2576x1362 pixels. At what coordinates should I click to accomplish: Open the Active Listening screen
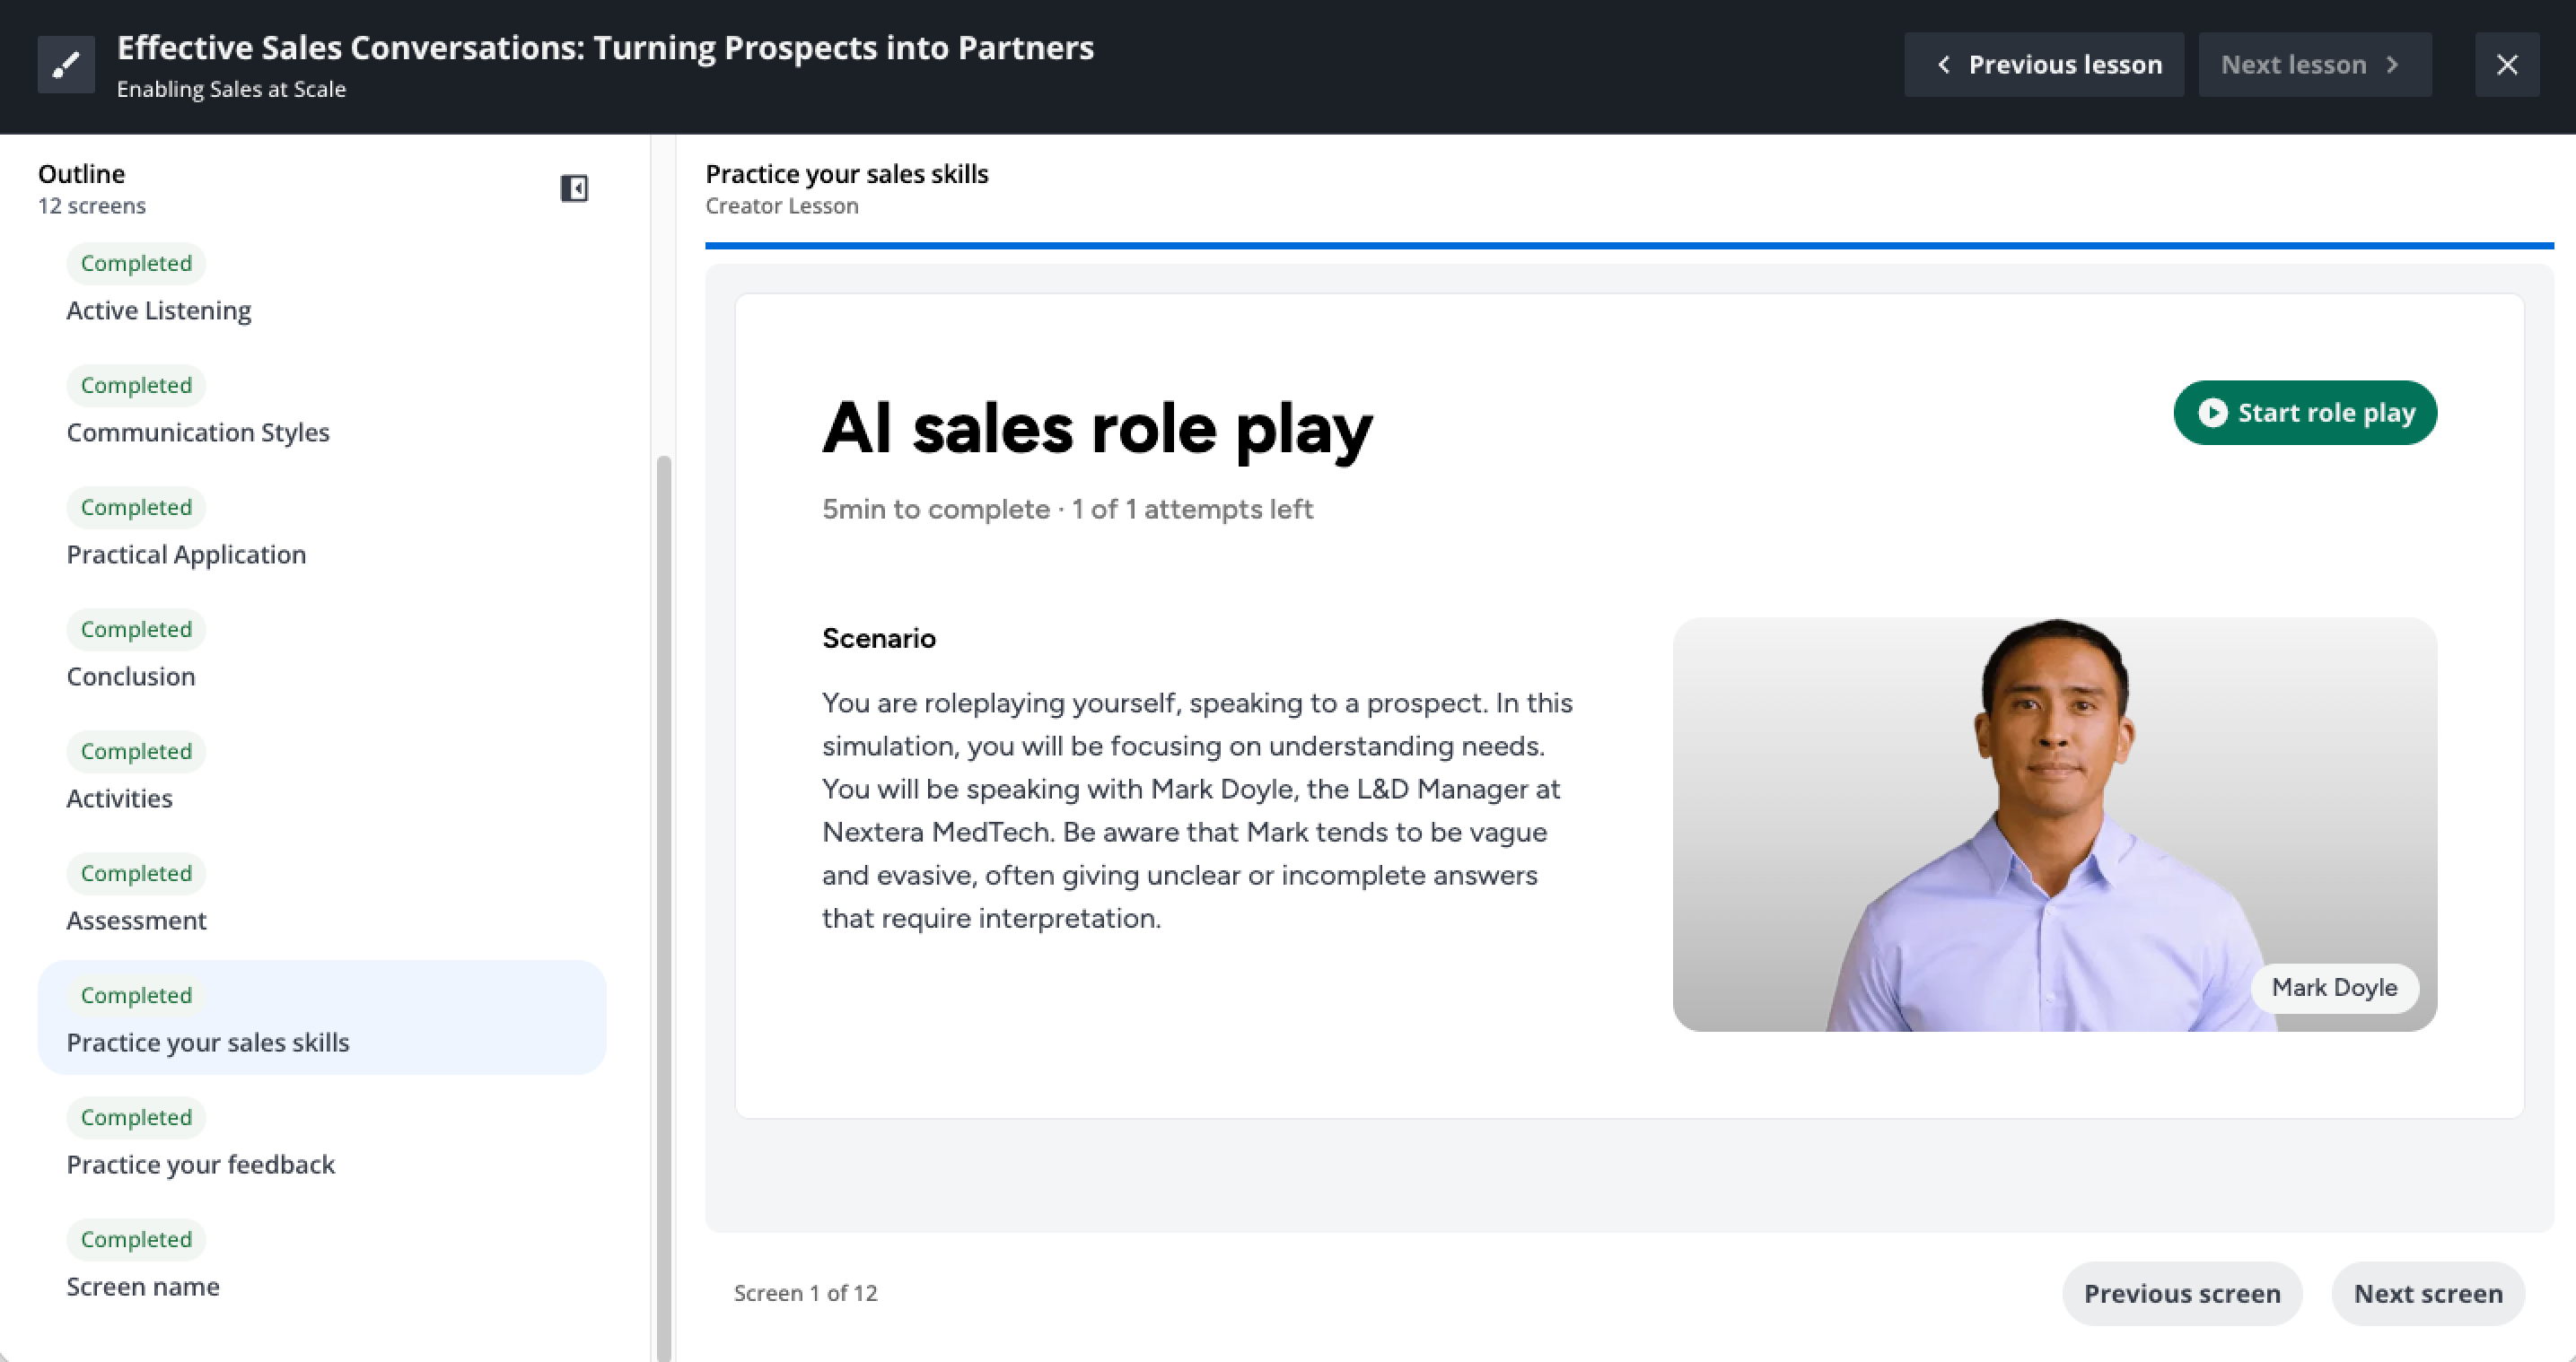click(159, 310)
